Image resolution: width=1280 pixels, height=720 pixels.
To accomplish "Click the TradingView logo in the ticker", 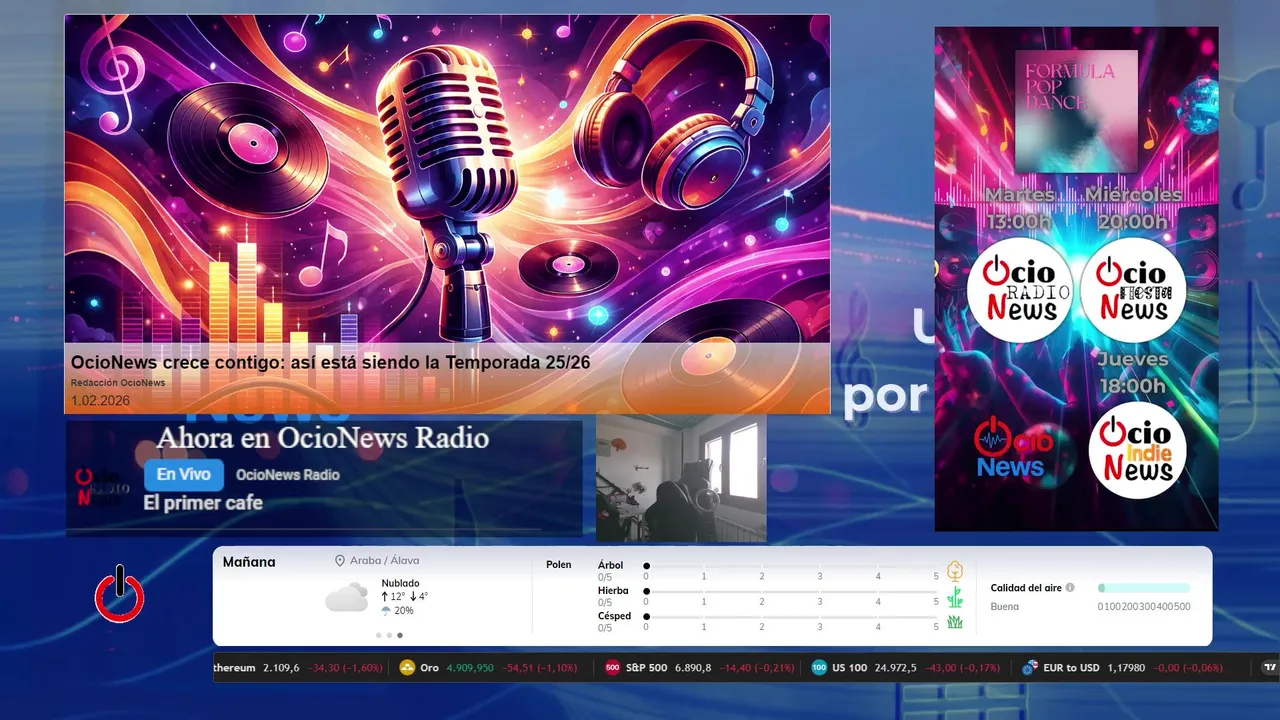I will (x=1270, y=668).
